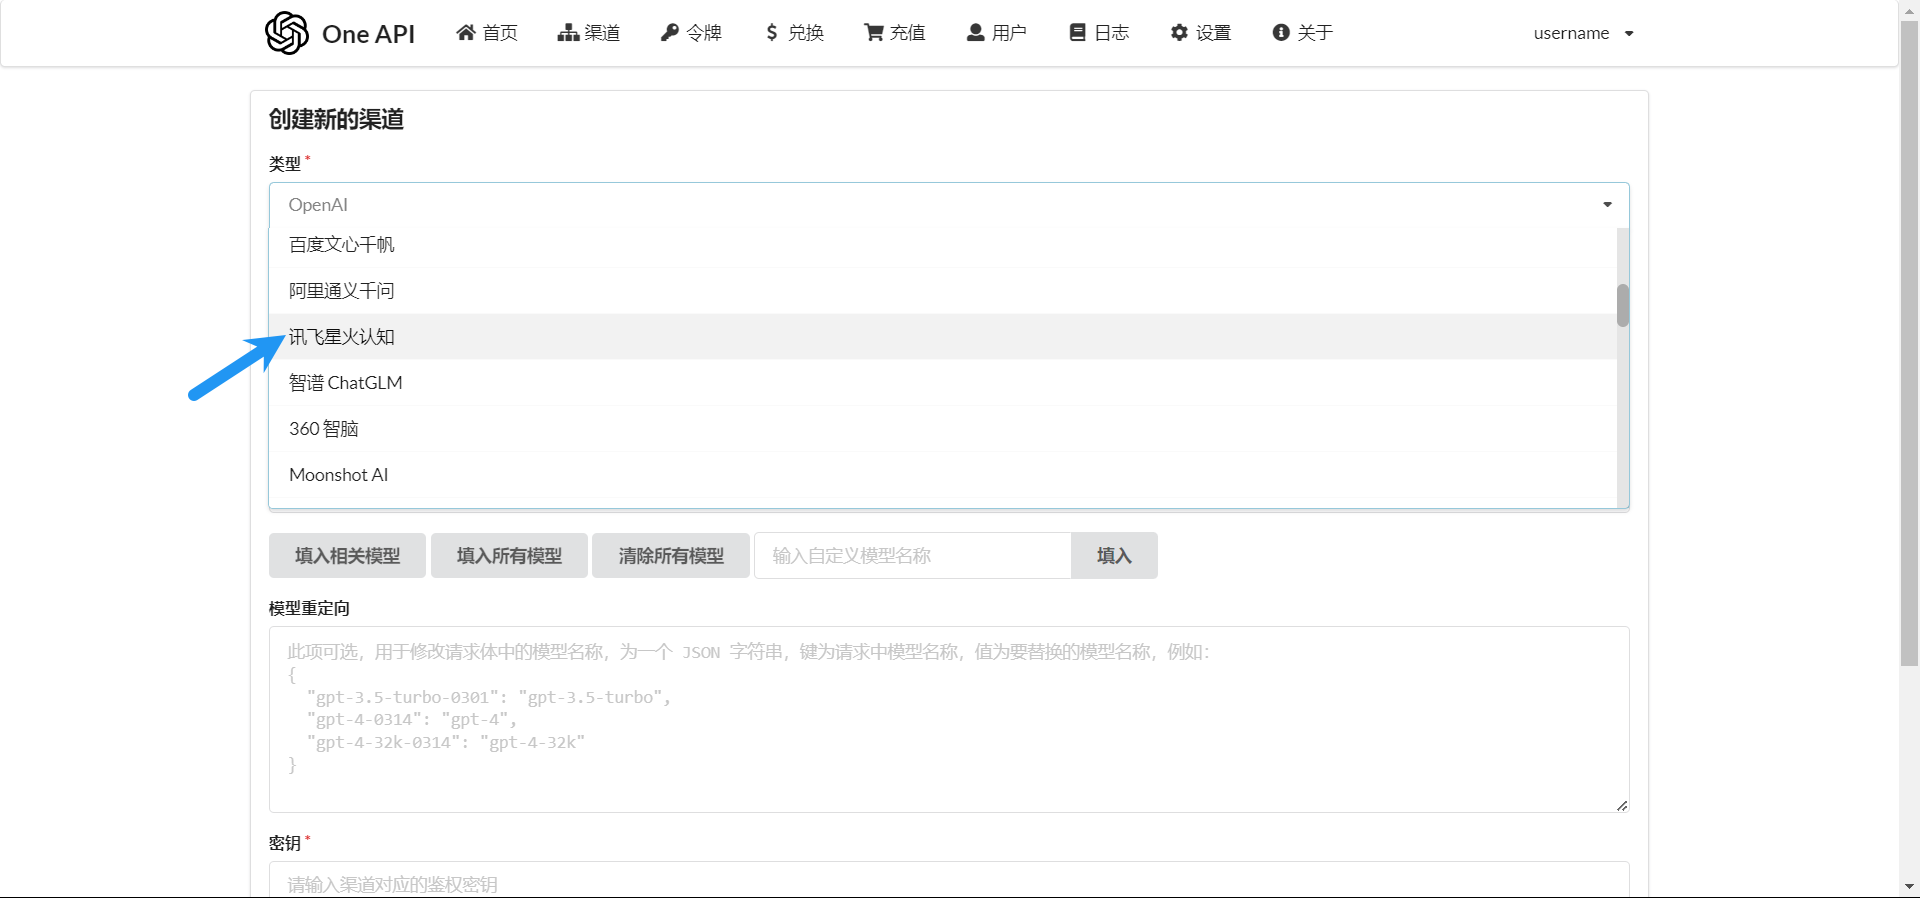
Task: Open the 关于 about page
Action: click(x=1303, y=33)
